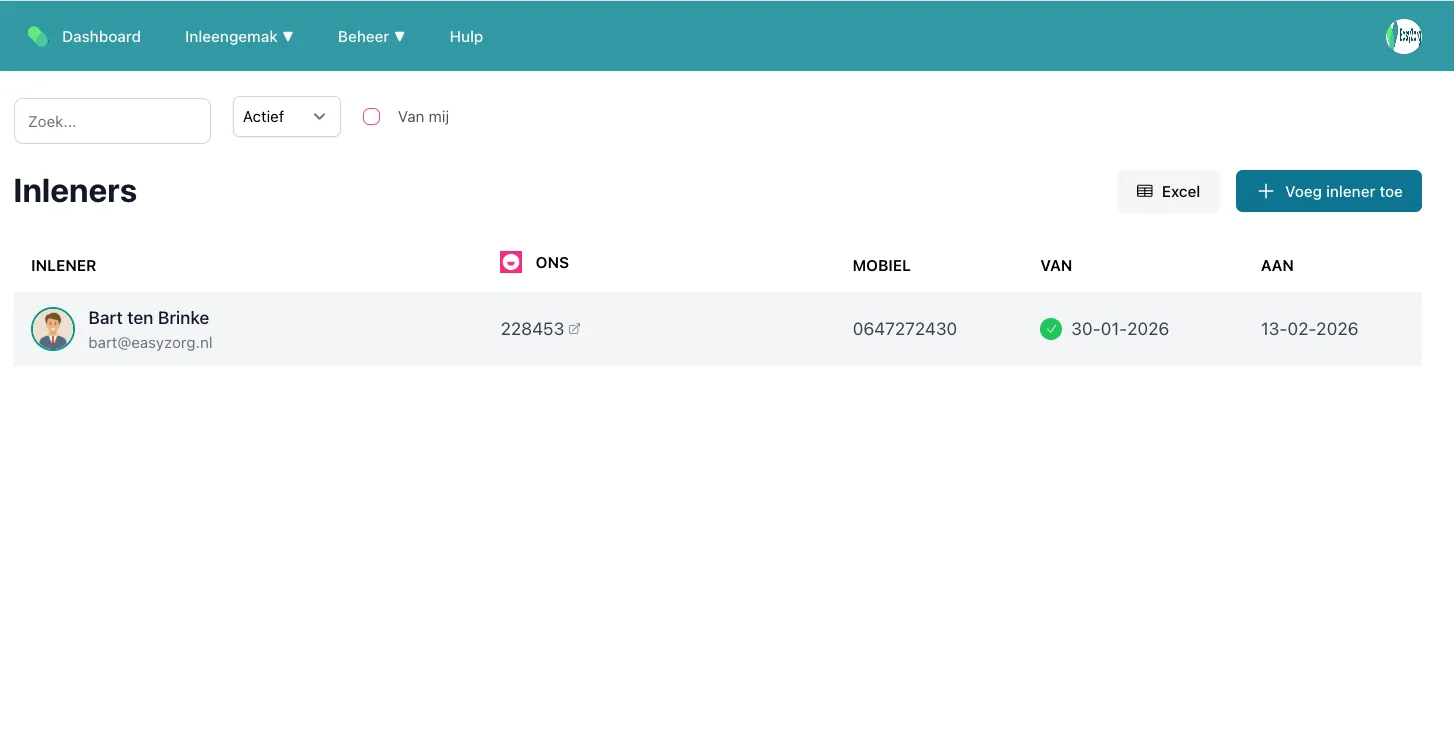Open the user profile avatar menu

(x=1404, y=36)
